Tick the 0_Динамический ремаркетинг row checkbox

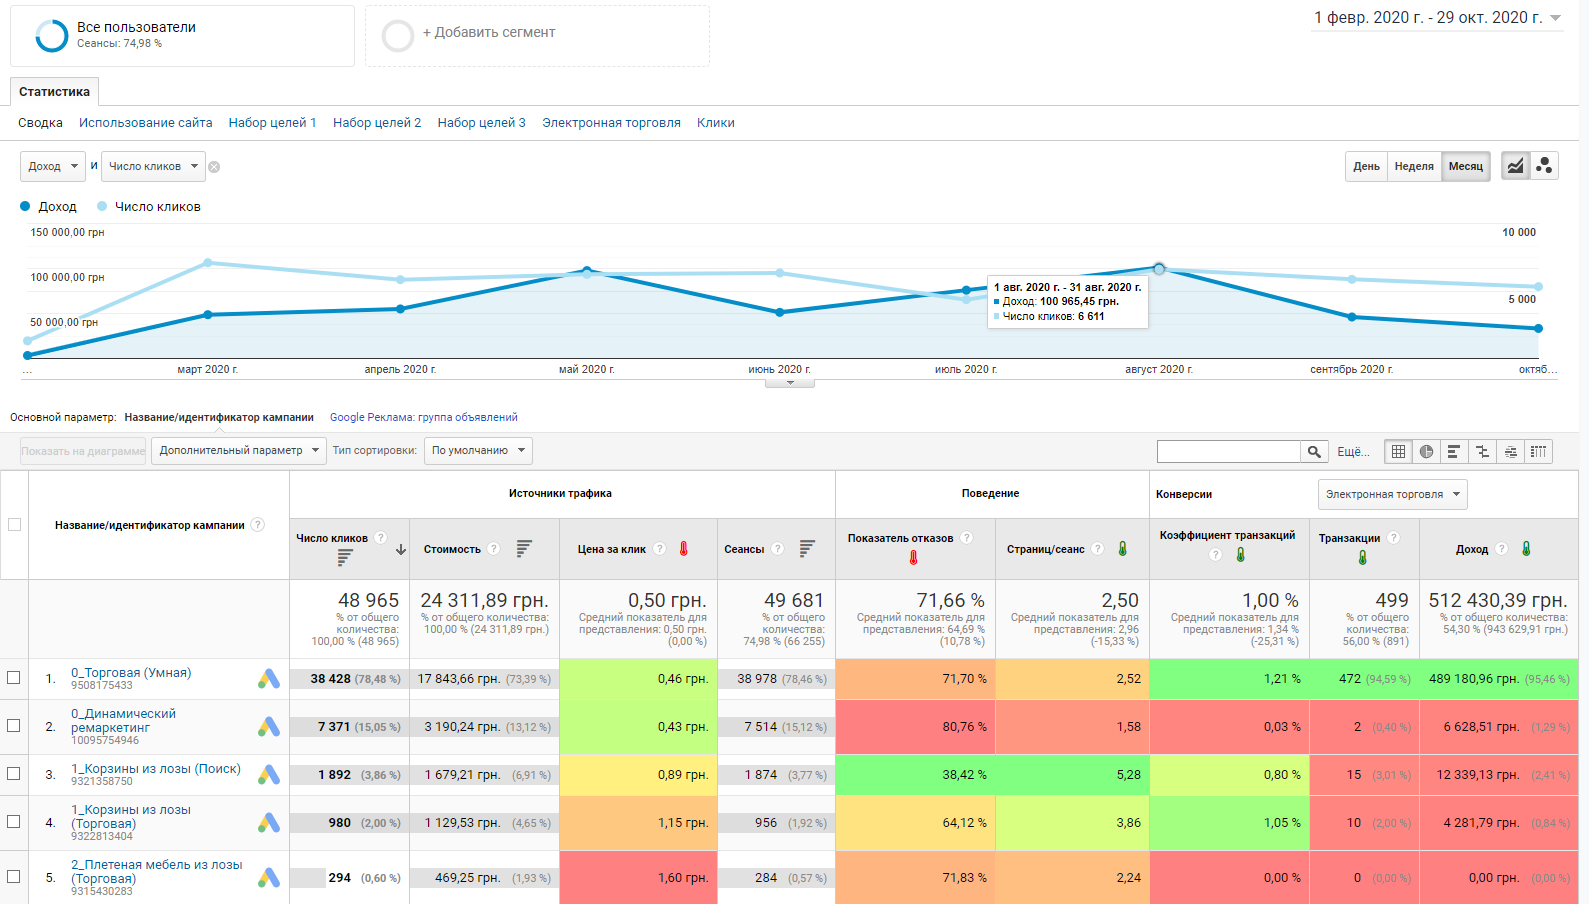coord(14,726)
